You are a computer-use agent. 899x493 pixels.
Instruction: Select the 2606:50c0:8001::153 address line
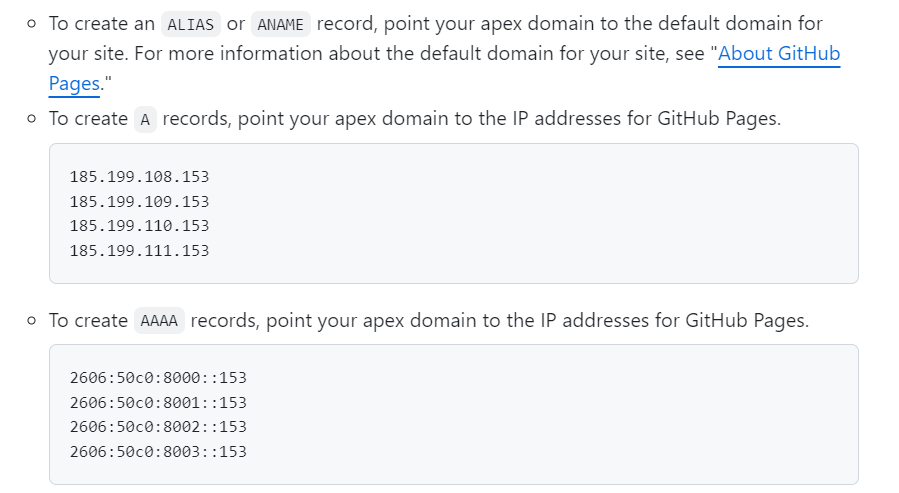pos(158,403)
